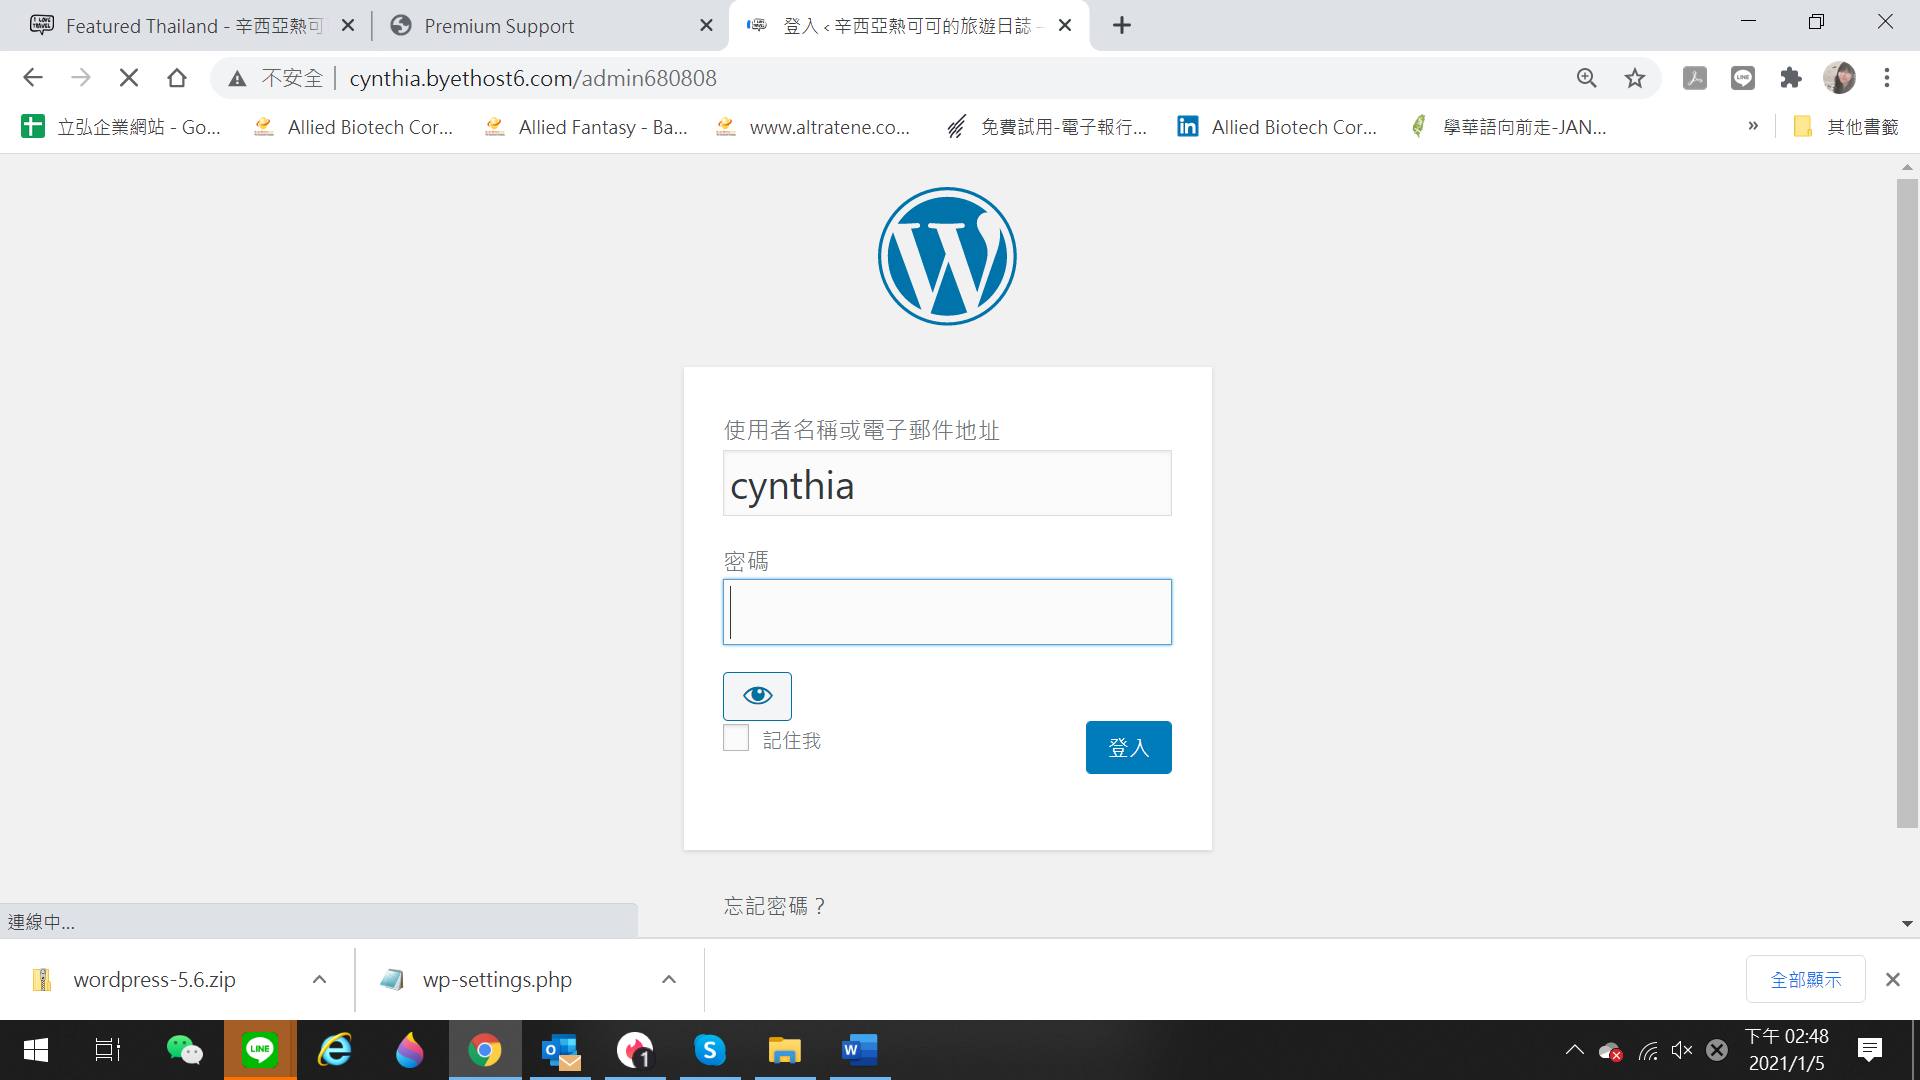Open 其他書籤 bookmarks folder
The image size is (1920, 1080).
pyautogui.click(x=1846, y=127)
